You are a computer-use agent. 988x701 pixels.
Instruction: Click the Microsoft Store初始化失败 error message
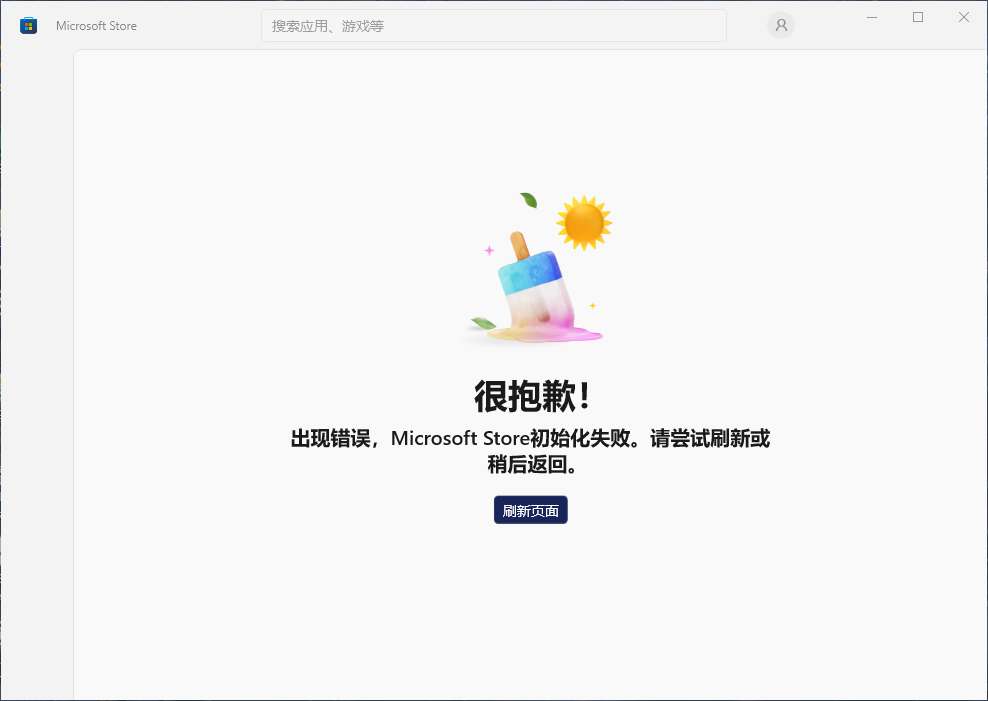pyautogui.click(x=531, y=451)
